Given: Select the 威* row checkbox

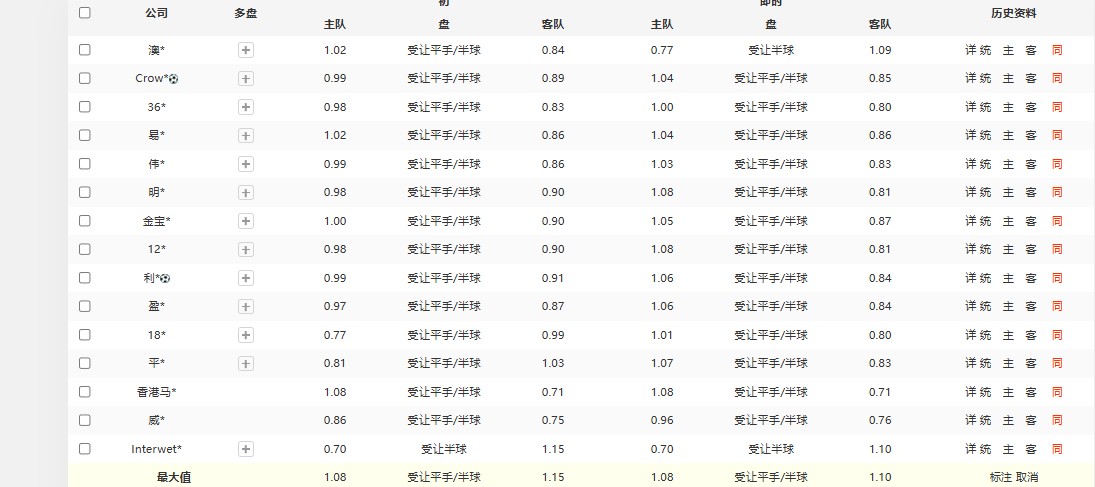Looking at the screenshot, I should (84, 420).
